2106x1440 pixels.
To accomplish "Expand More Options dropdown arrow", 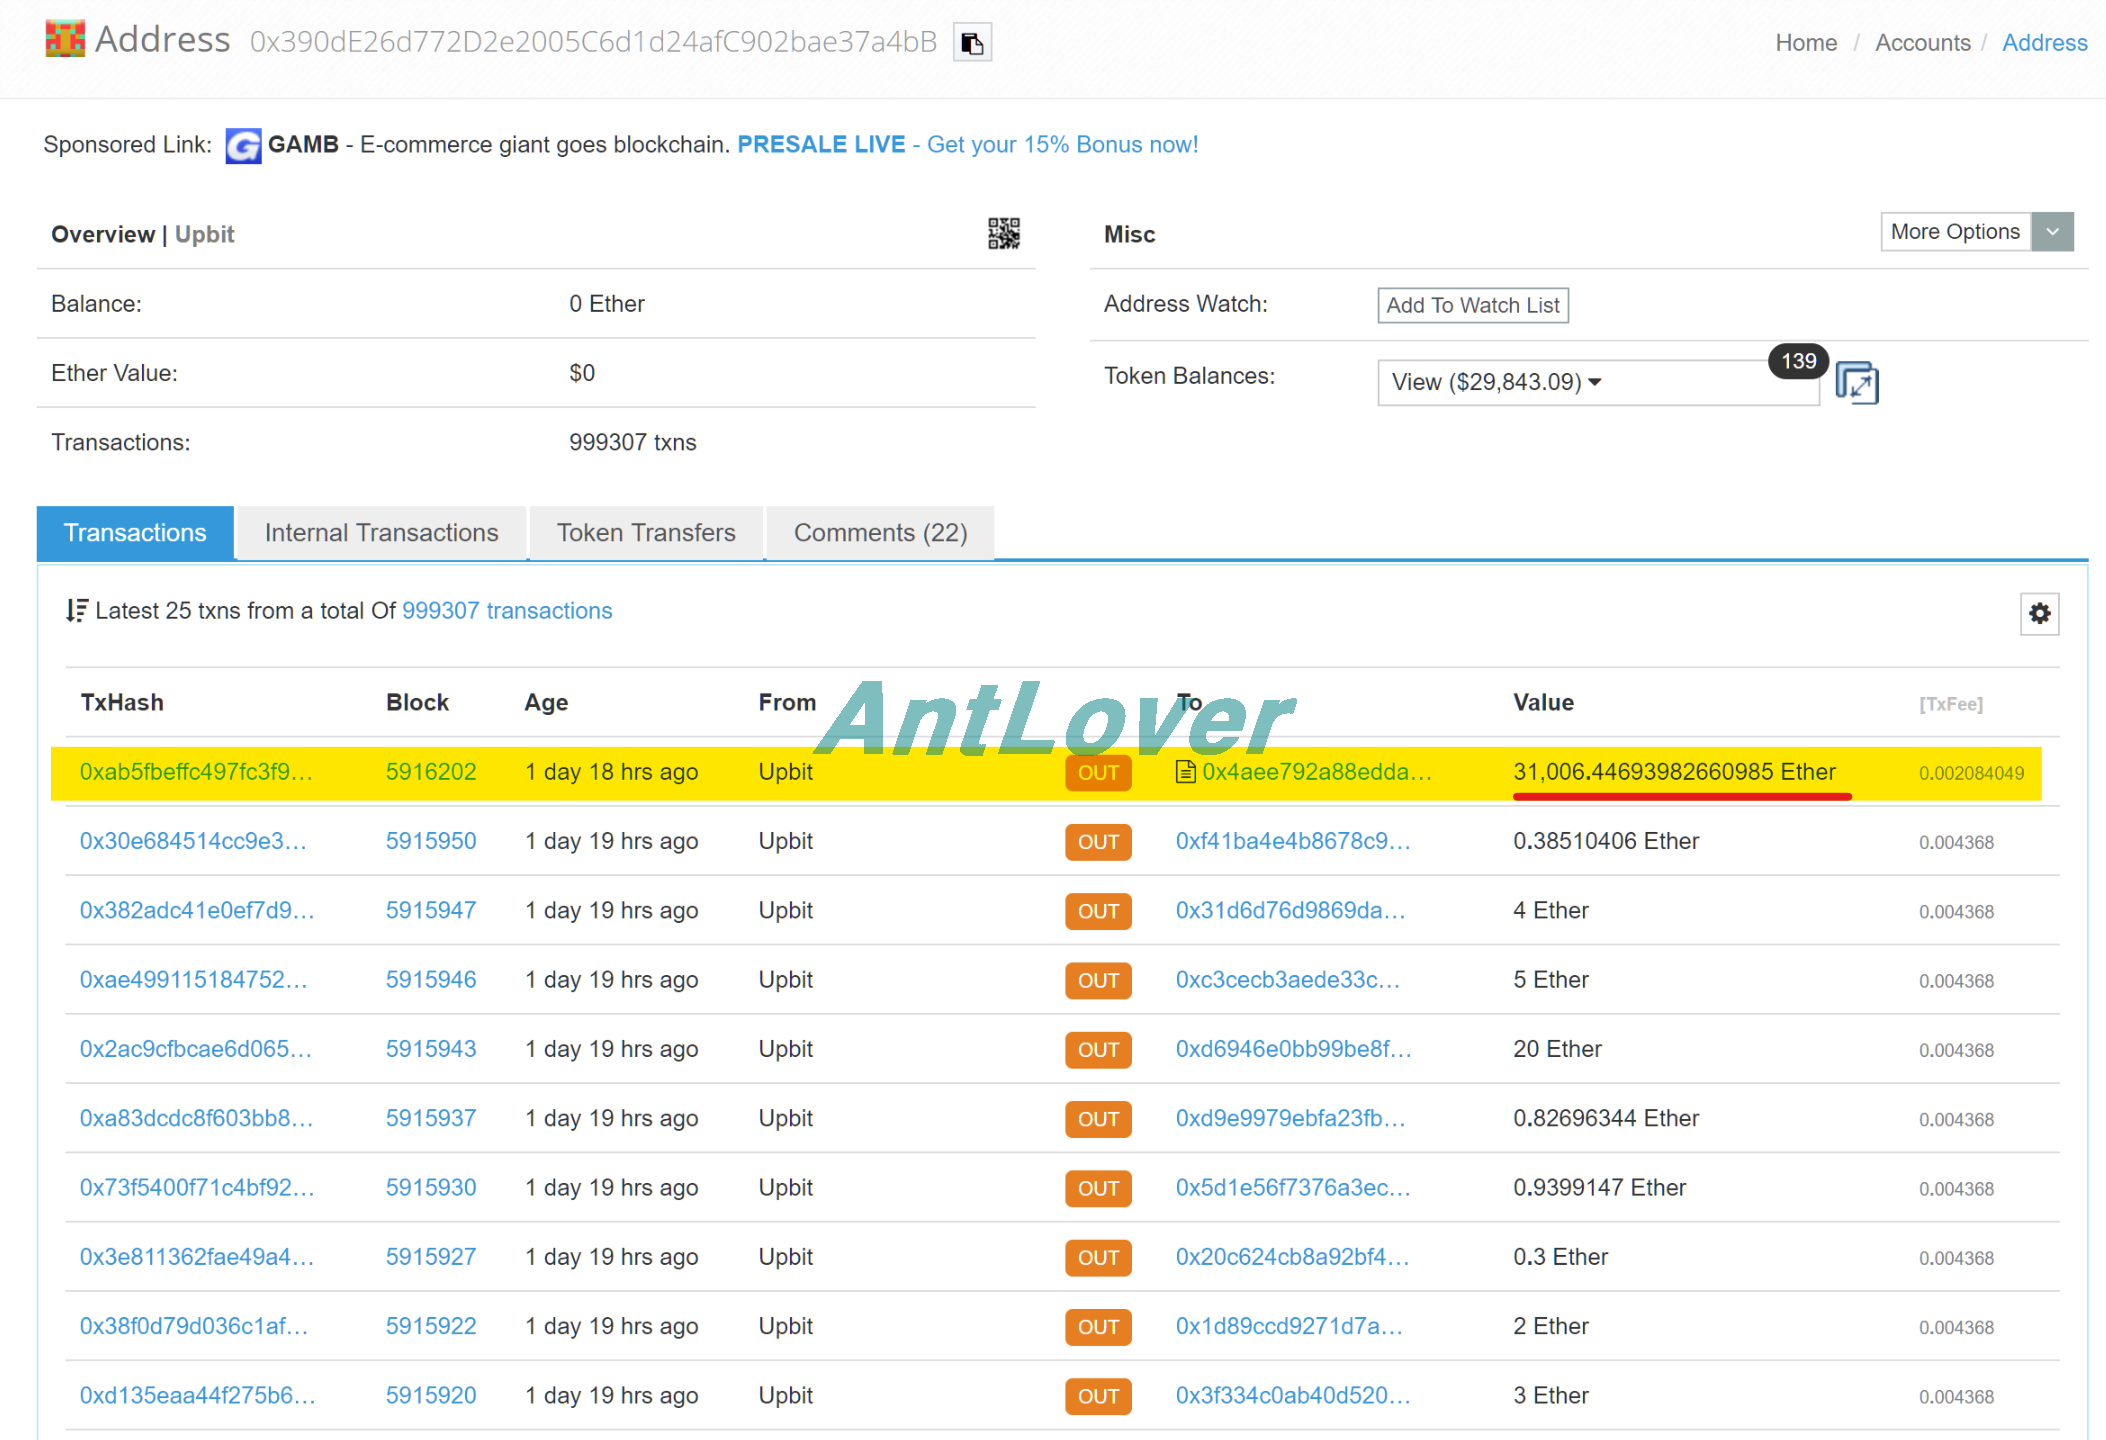I will point(2052,232).
